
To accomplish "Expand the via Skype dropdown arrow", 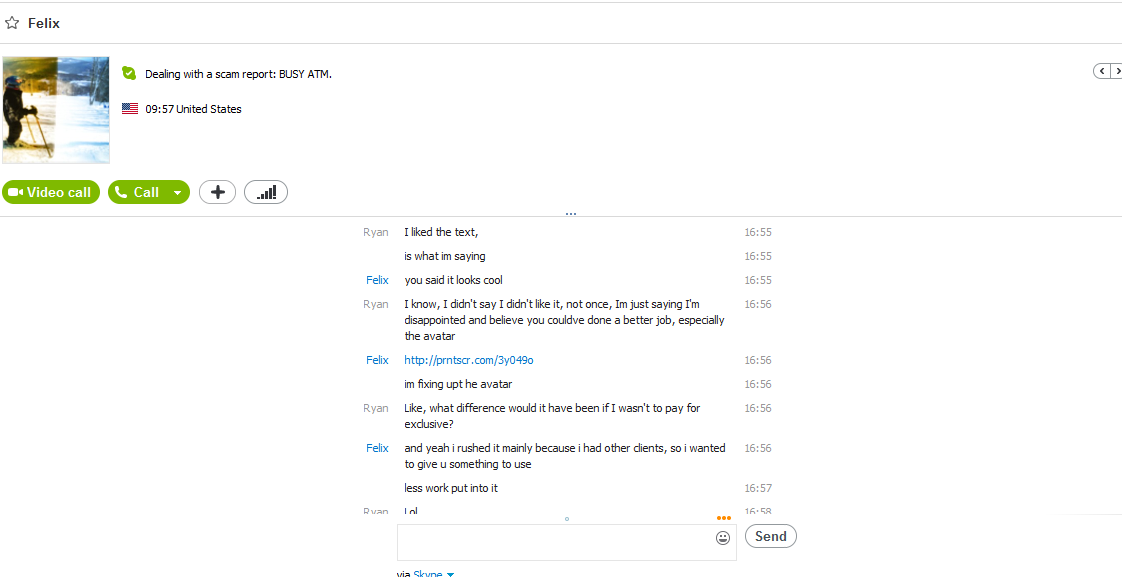I will coord(450,574).
